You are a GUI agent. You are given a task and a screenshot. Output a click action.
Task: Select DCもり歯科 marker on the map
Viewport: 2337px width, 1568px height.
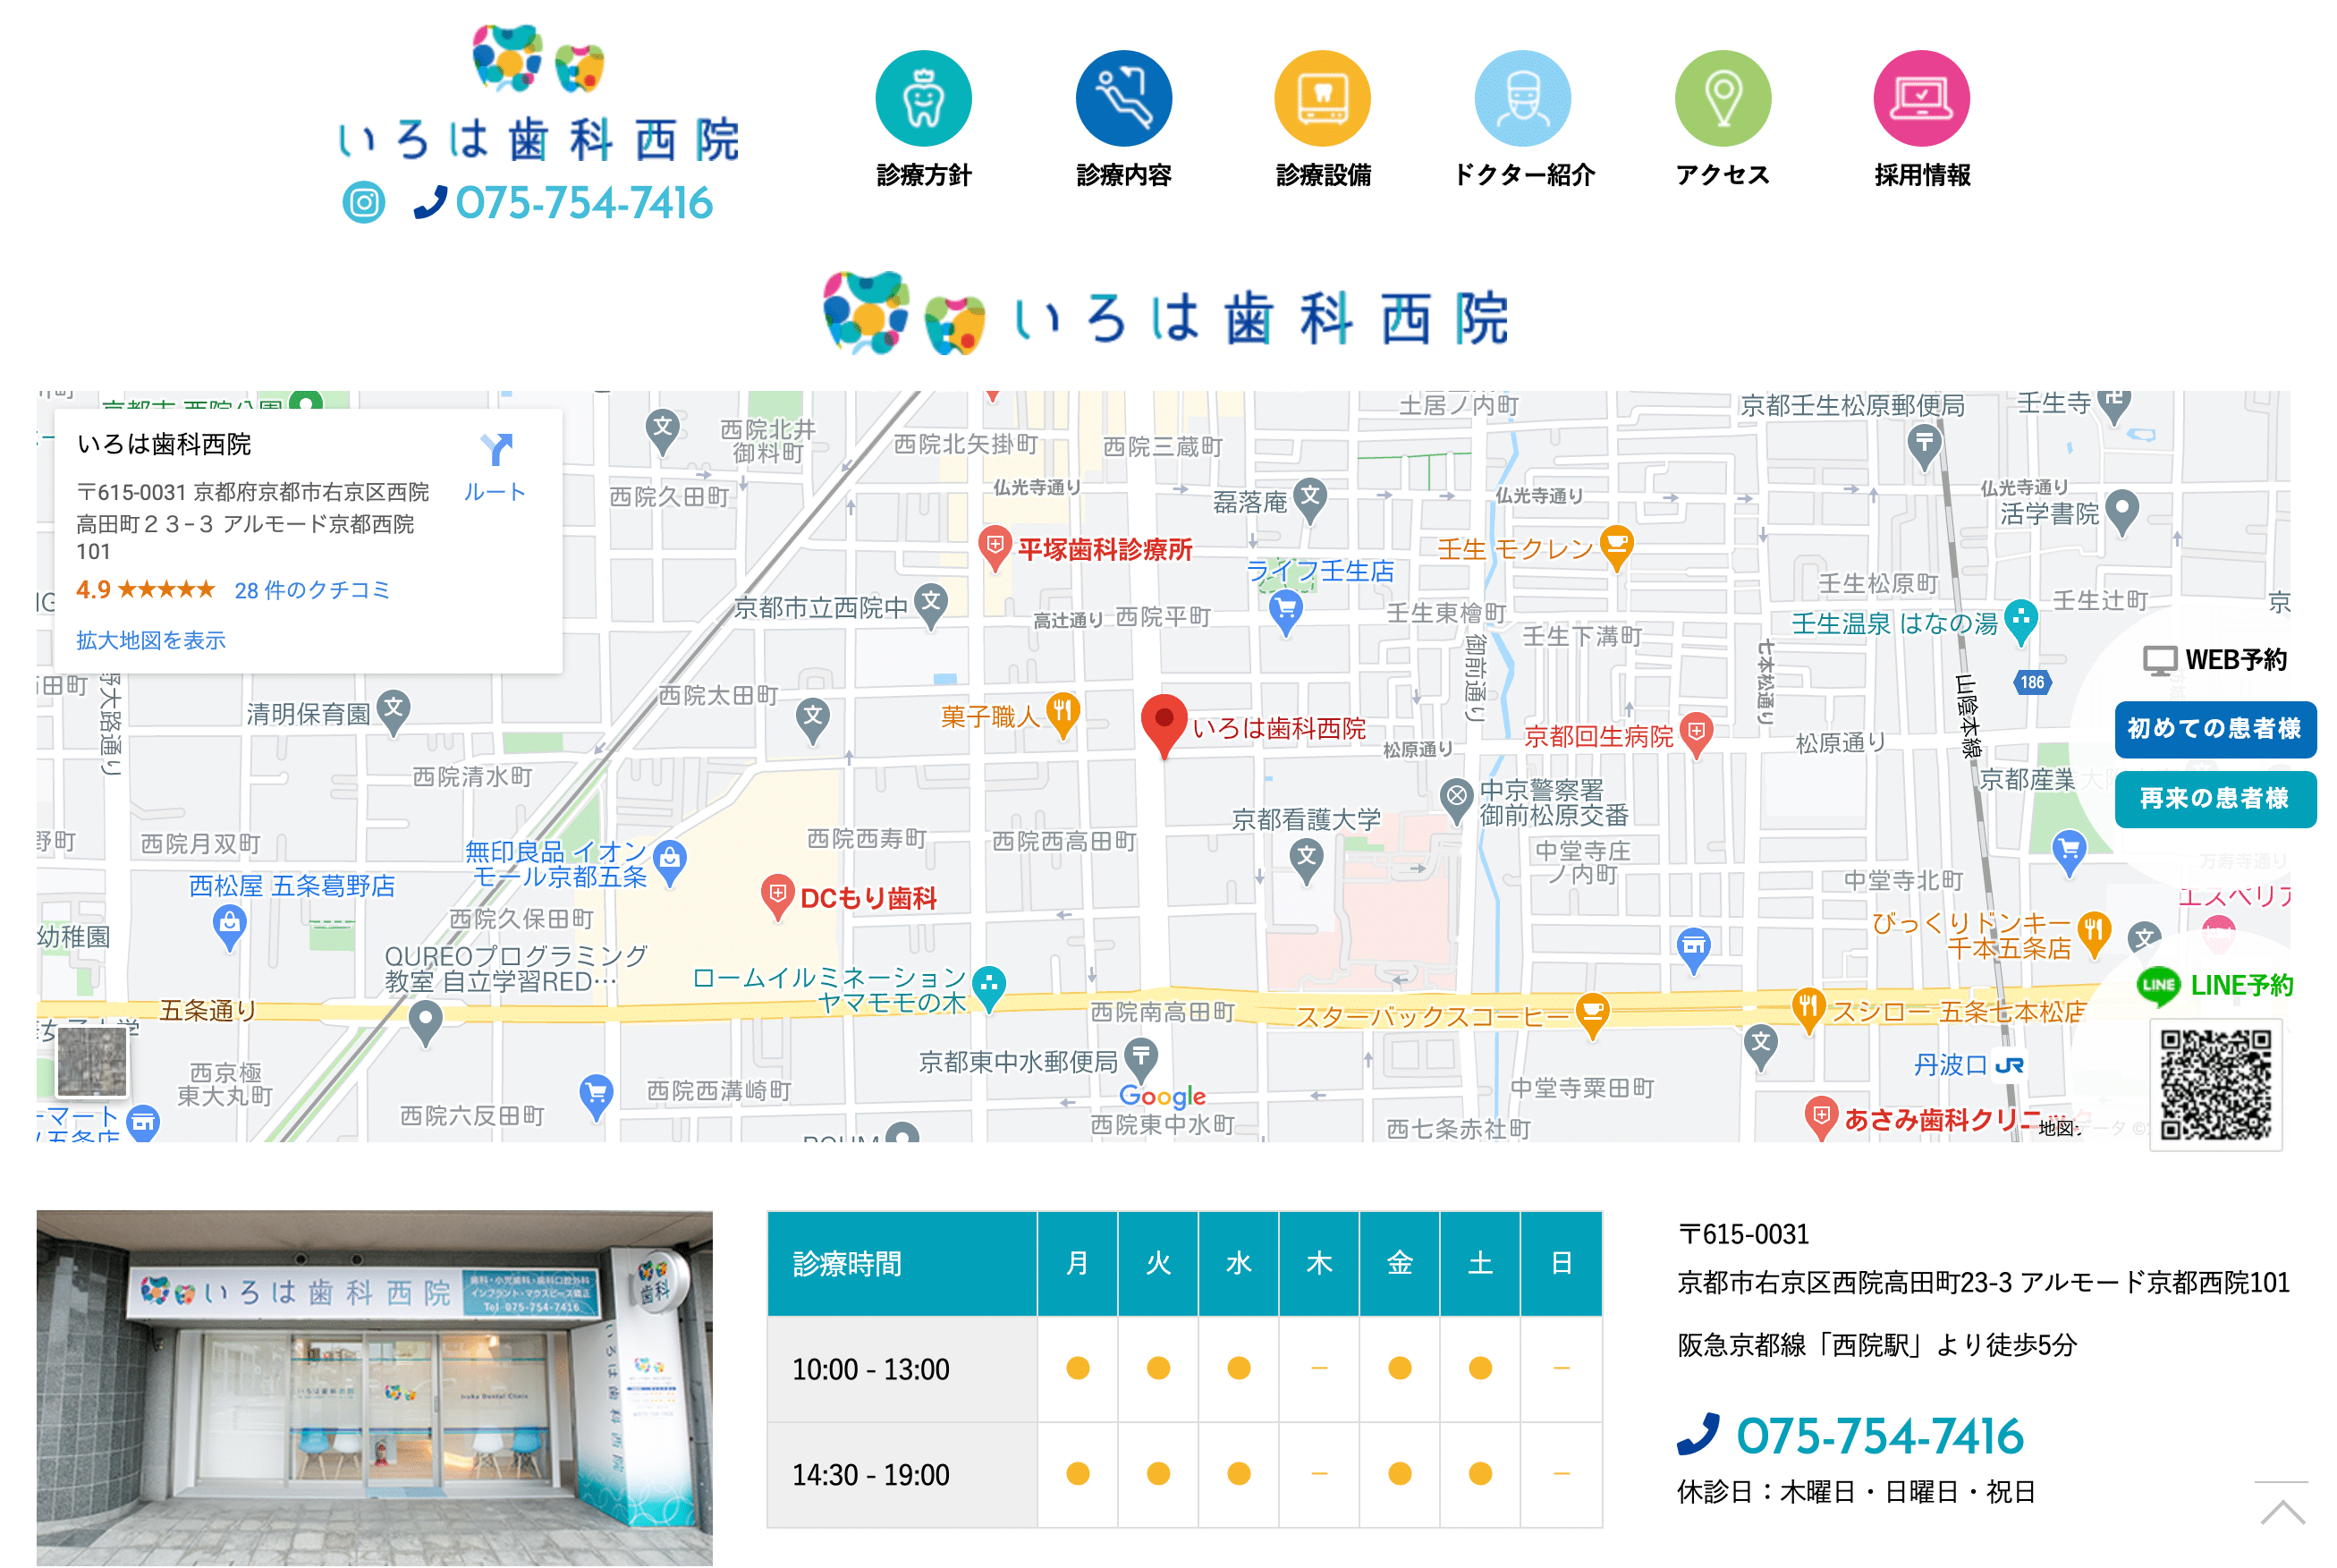pyautogui.click(x=777, y=896)
